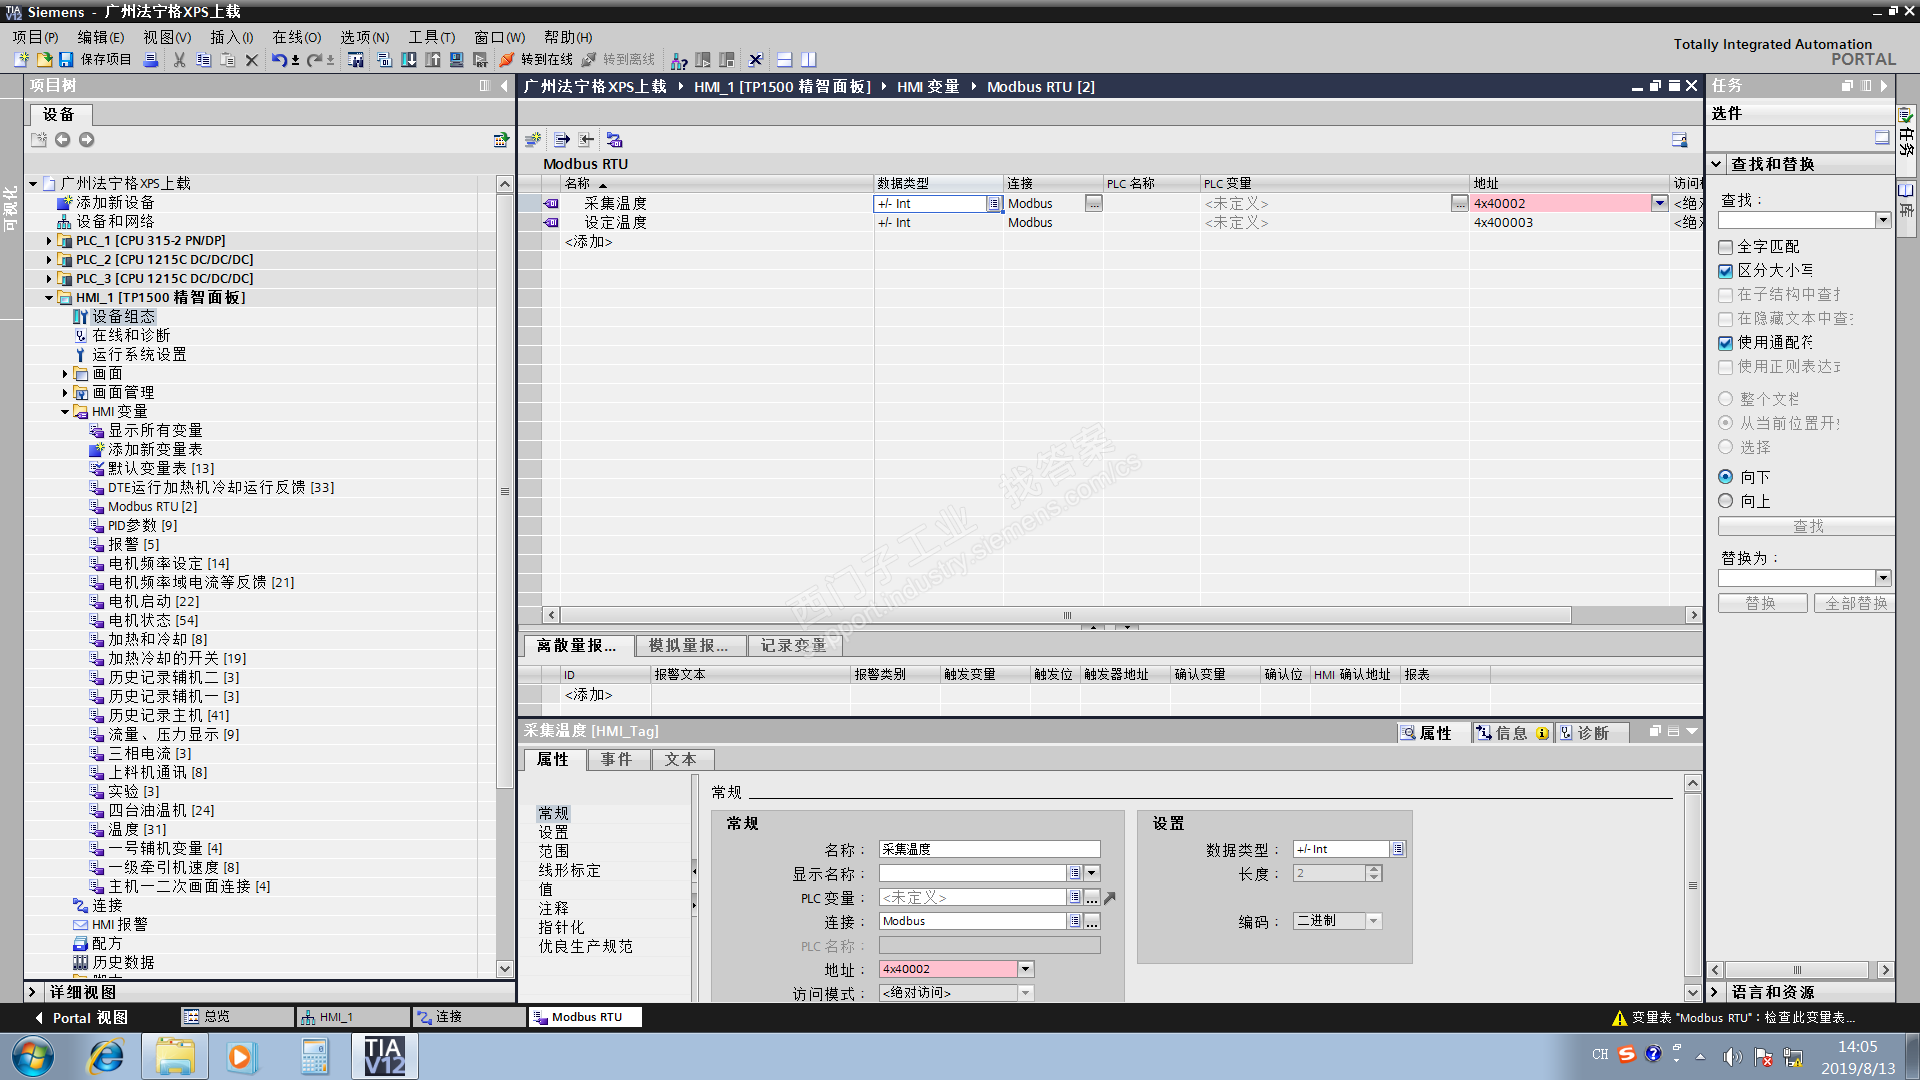The width and height of the screenshot is (1920, 1080).
Task: Uncheck the 区分大小写 case-sensitive checkbox
Action: coord(1725,271)
